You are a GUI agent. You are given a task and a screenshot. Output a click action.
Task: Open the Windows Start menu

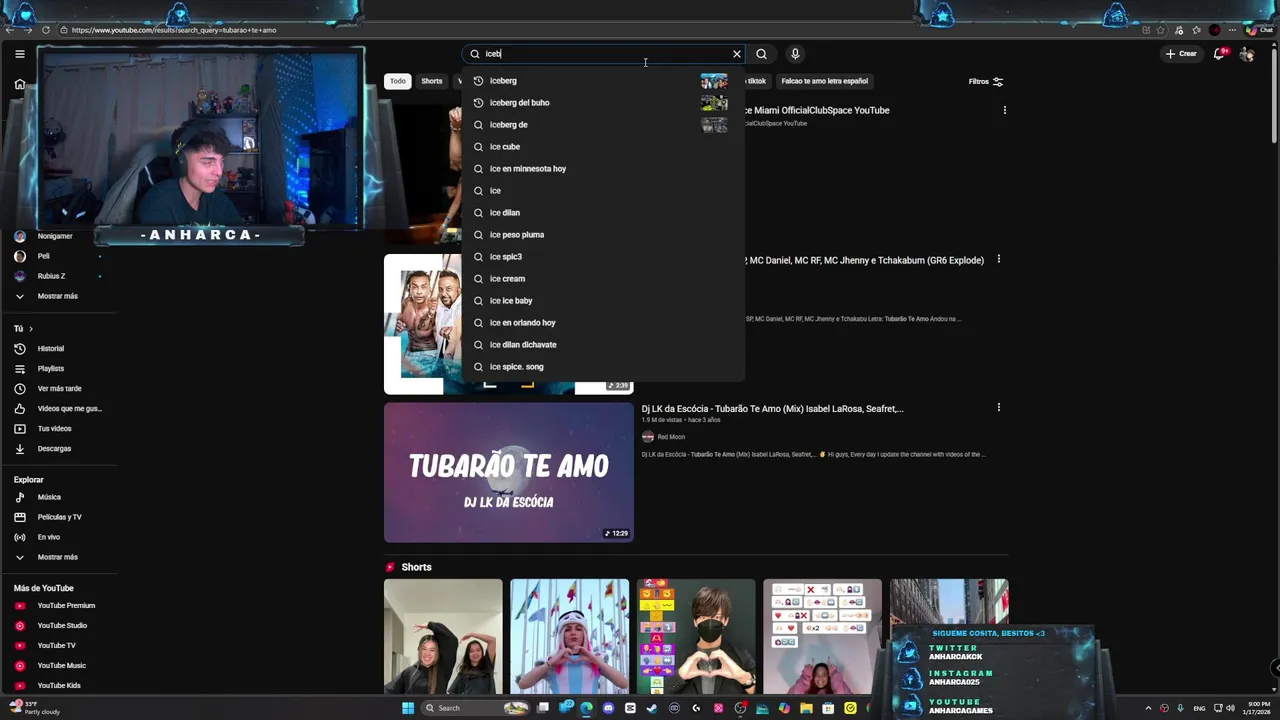[x=408, y=708]
